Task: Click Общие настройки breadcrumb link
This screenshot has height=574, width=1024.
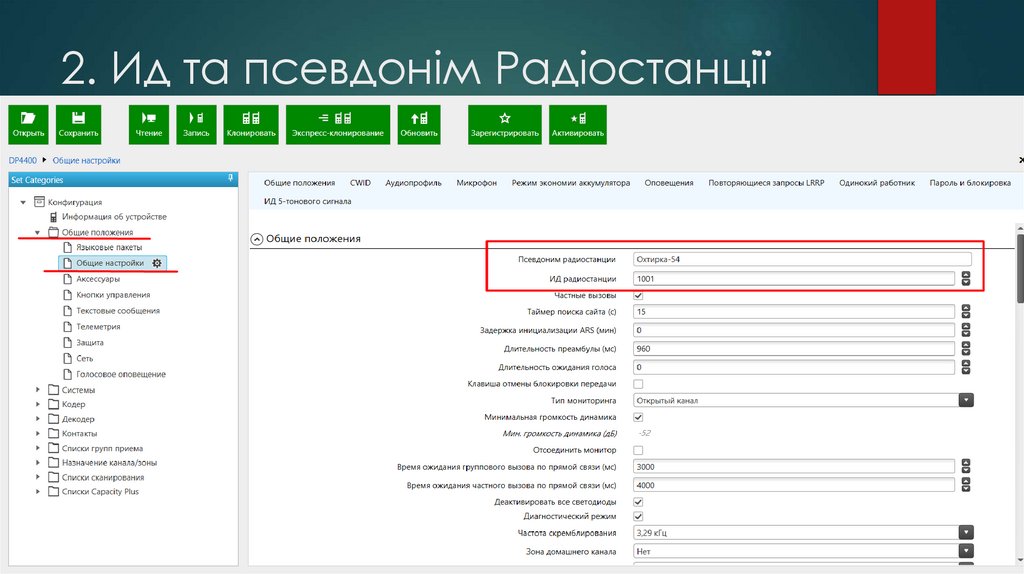Action: [x=86, y=160]
